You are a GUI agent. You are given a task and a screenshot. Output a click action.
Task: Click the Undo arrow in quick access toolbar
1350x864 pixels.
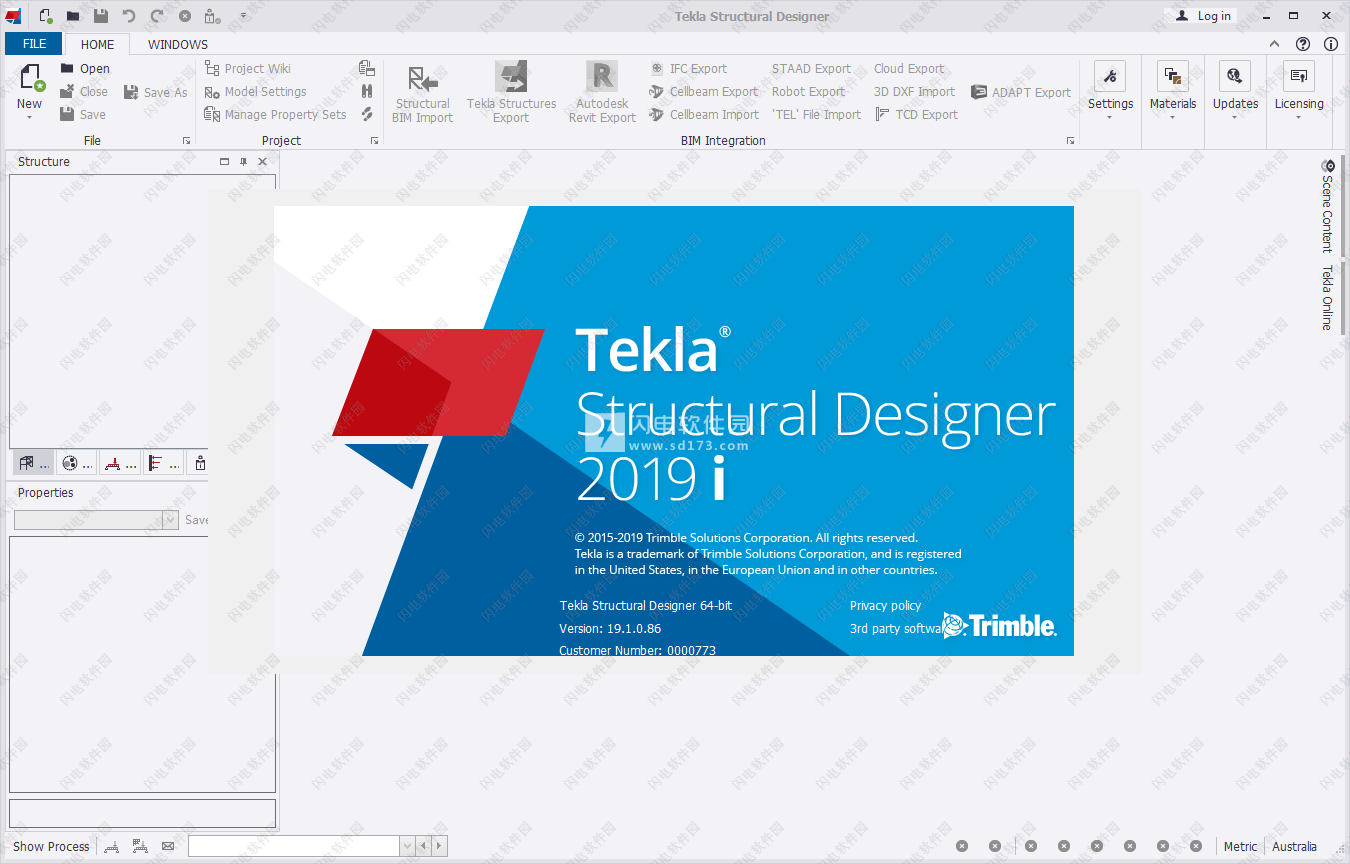129,16
